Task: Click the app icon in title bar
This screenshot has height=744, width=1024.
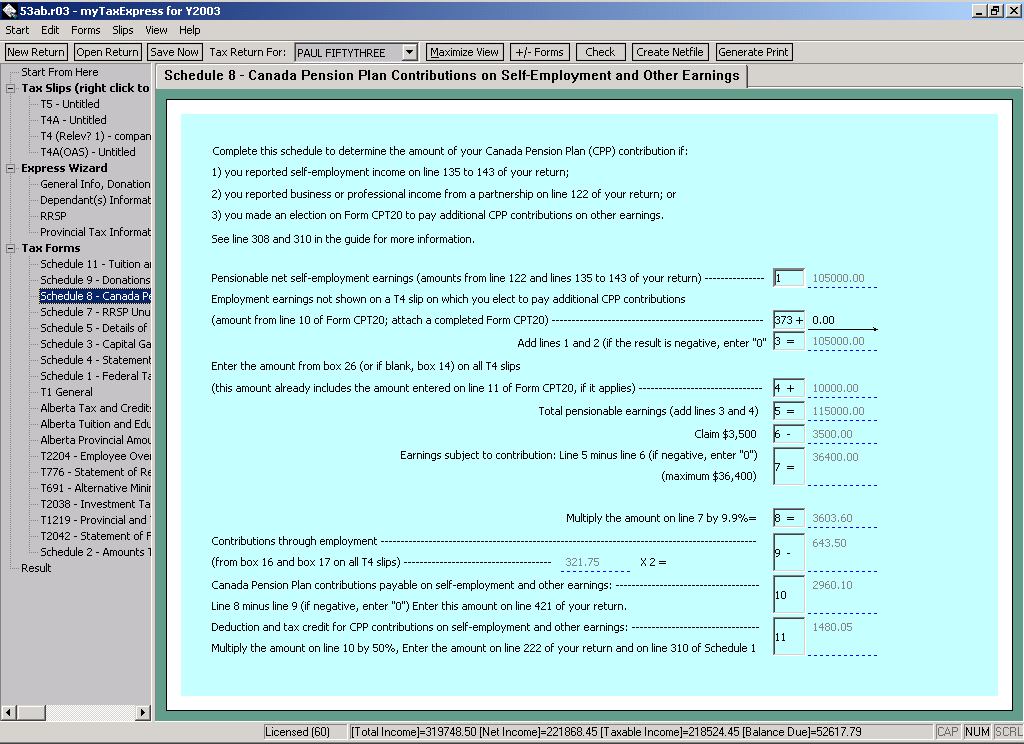Action: [10, 11]
